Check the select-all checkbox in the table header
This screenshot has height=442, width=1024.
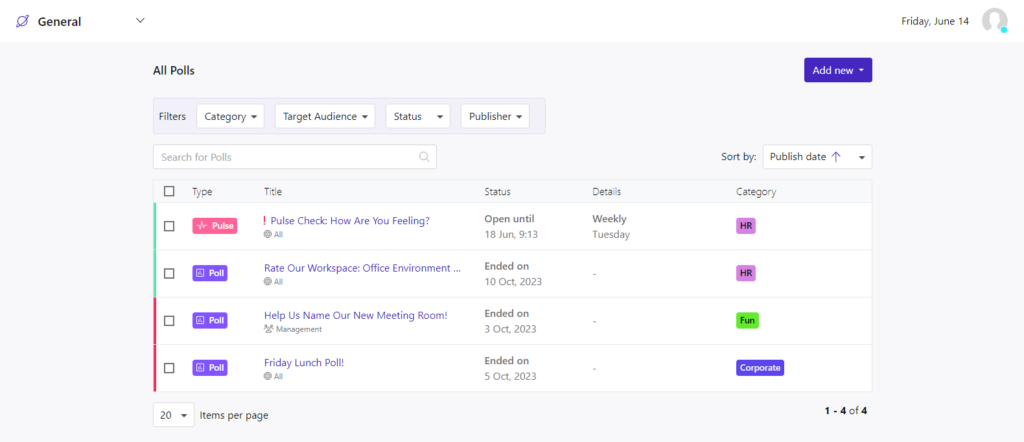point(169,191)
